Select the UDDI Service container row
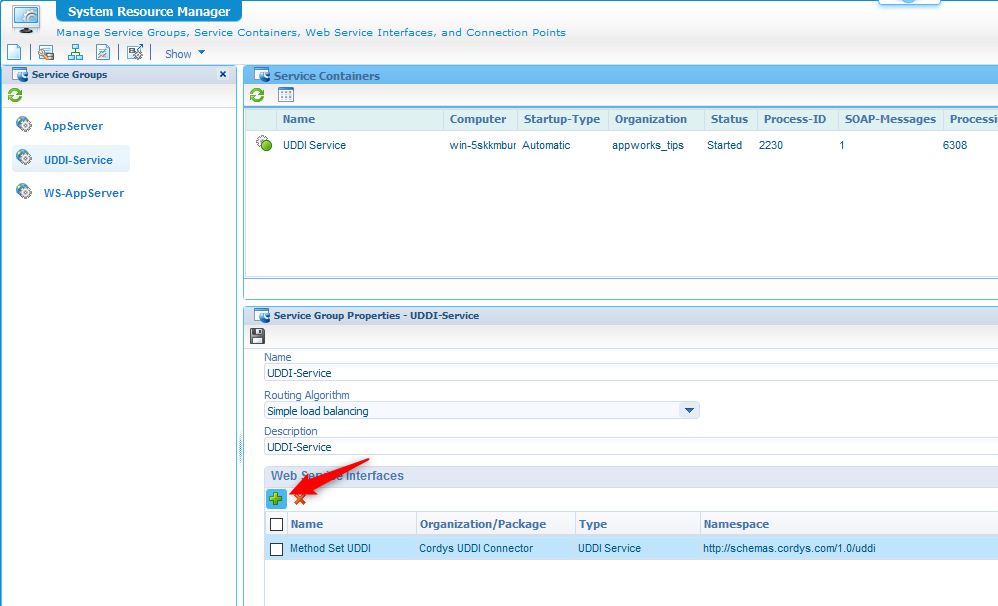 point(314,145)
